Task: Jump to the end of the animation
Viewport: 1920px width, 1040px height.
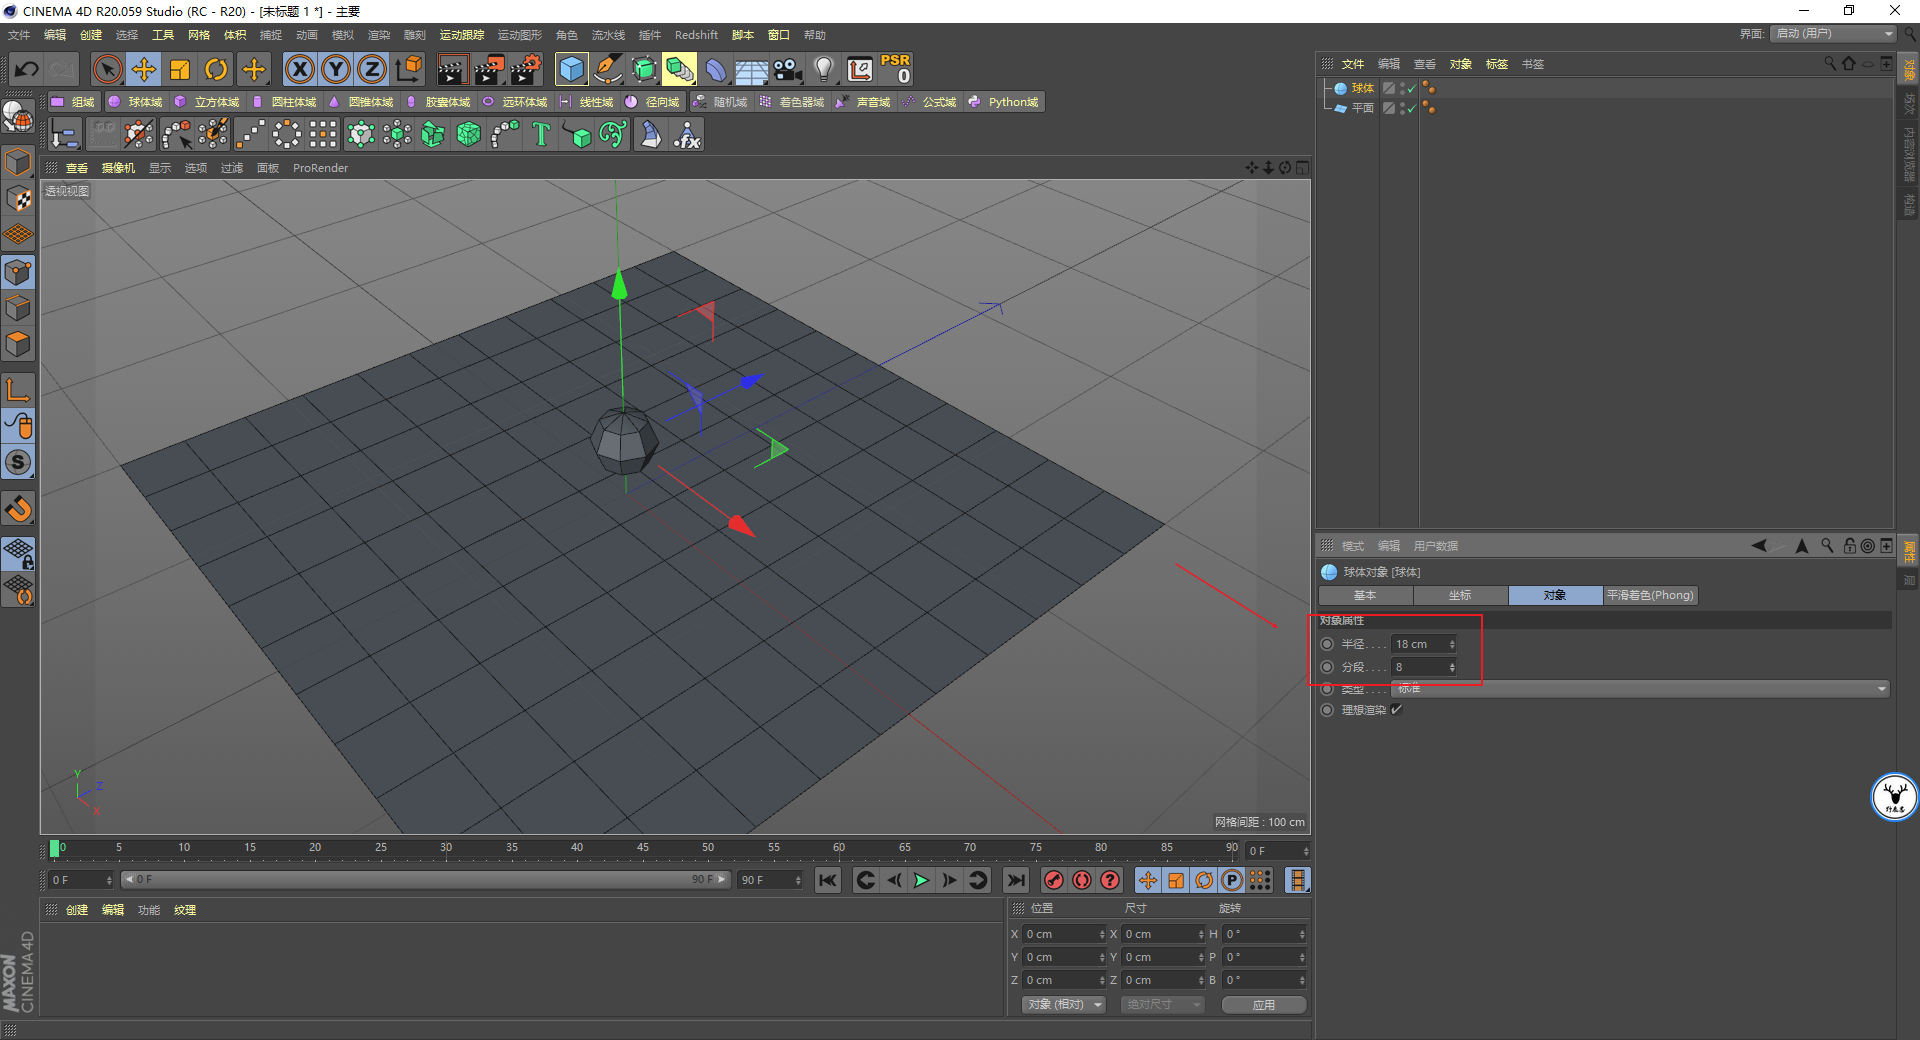Action: pyautogui.click(x=1016, y=880)
